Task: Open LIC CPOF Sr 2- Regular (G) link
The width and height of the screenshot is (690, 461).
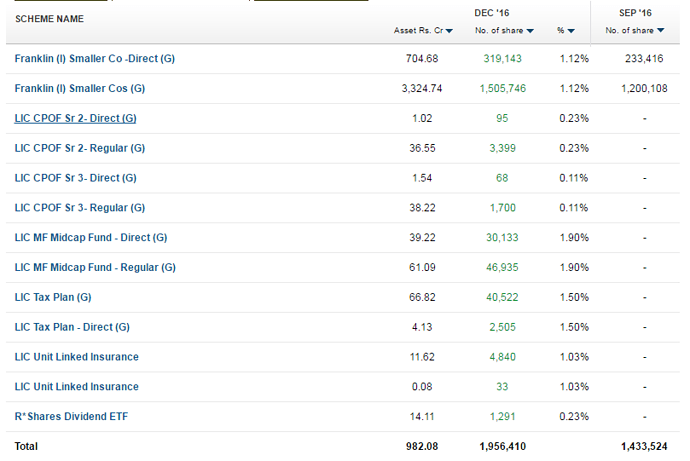Action: 80,148
